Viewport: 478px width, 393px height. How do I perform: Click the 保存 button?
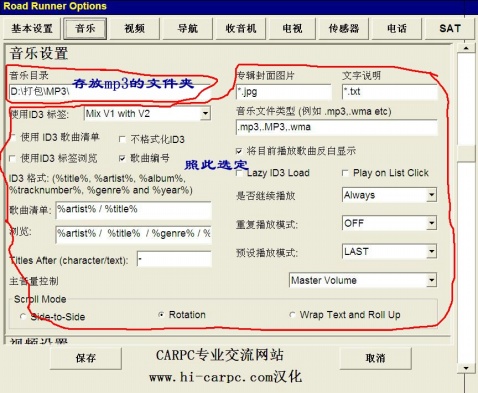tap(86, 358)
